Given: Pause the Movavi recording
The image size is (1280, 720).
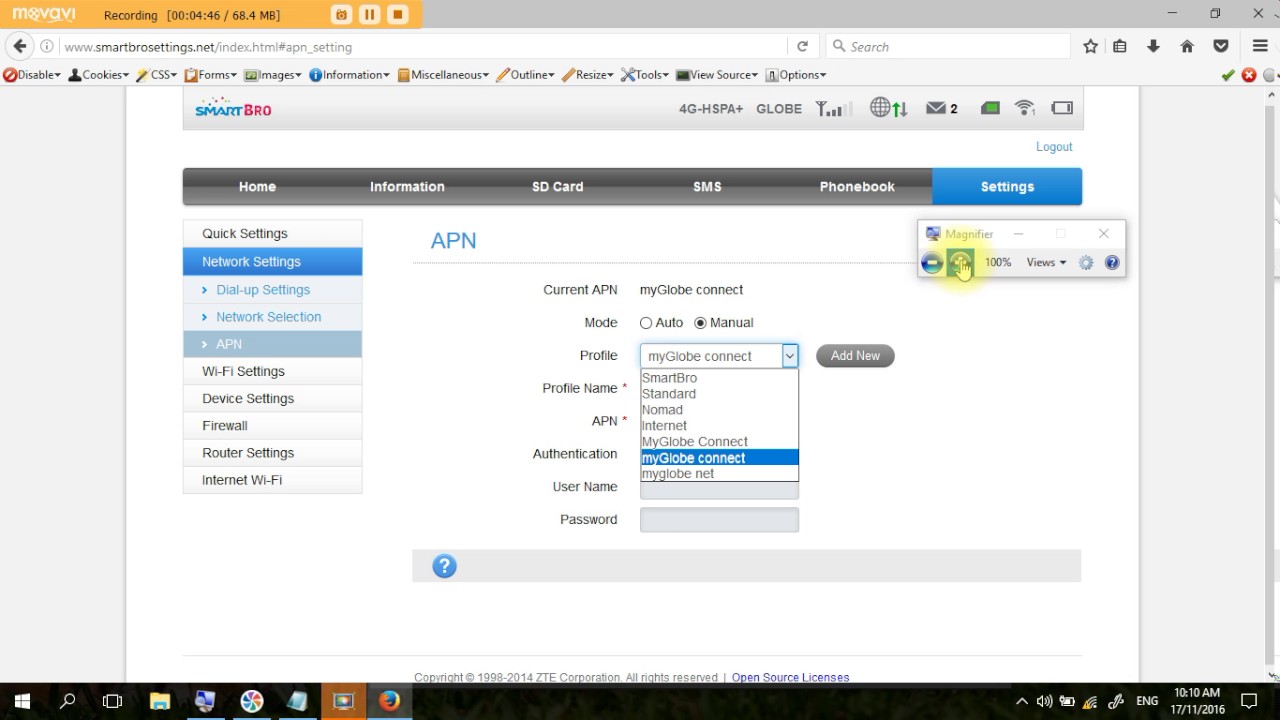Looking at the screenshot, I should coord(369,14).
